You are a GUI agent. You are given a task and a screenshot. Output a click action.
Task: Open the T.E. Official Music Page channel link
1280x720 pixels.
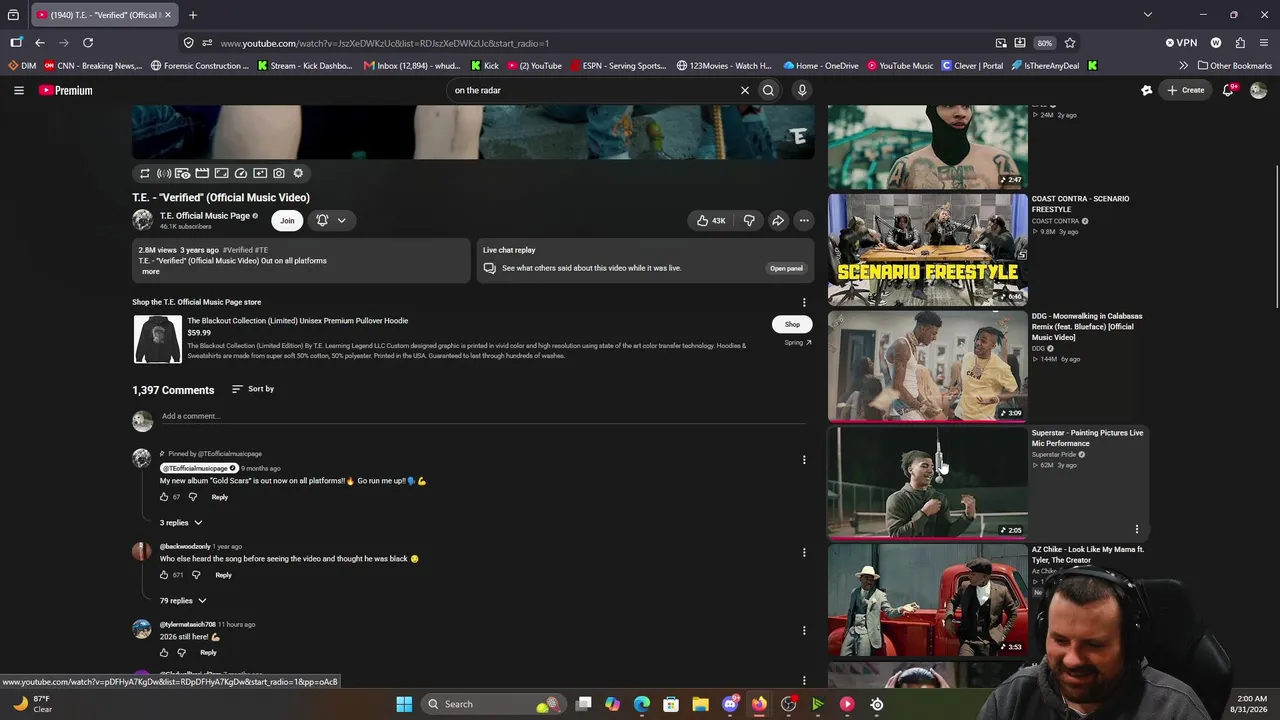coord(205,216)
